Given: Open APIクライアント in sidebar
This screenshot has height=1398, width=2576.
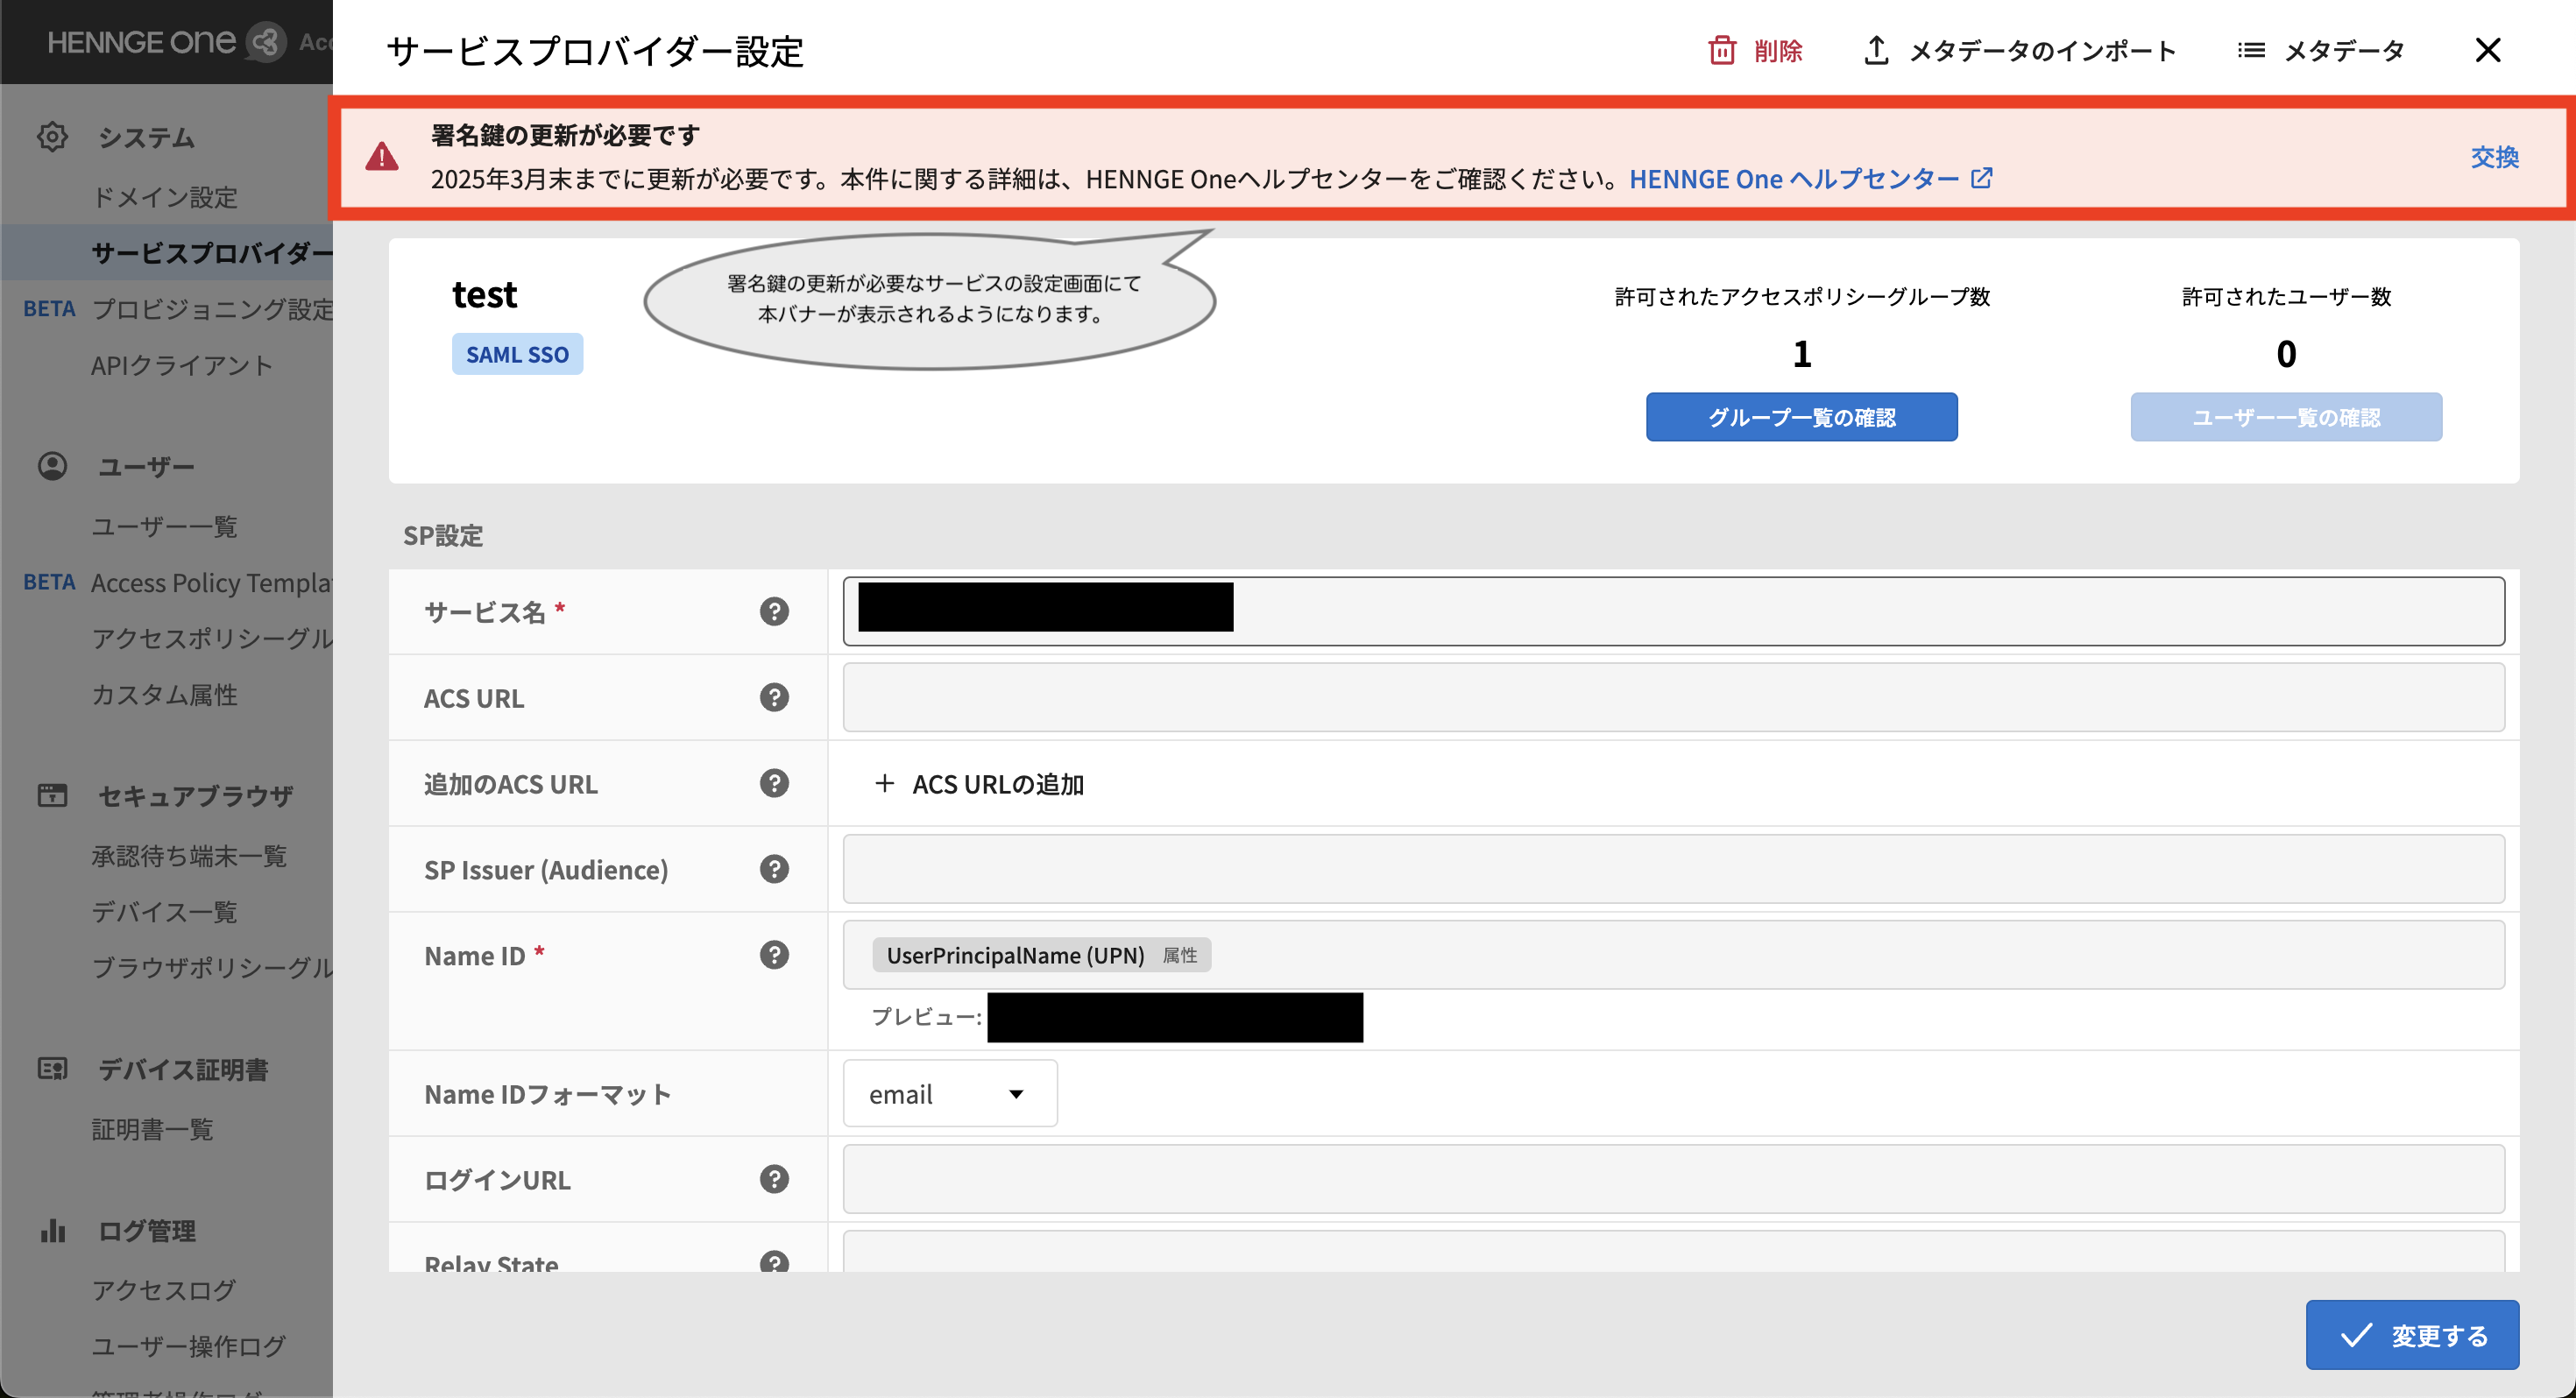Looking at the screenshot, I should (x=182, y=365).
